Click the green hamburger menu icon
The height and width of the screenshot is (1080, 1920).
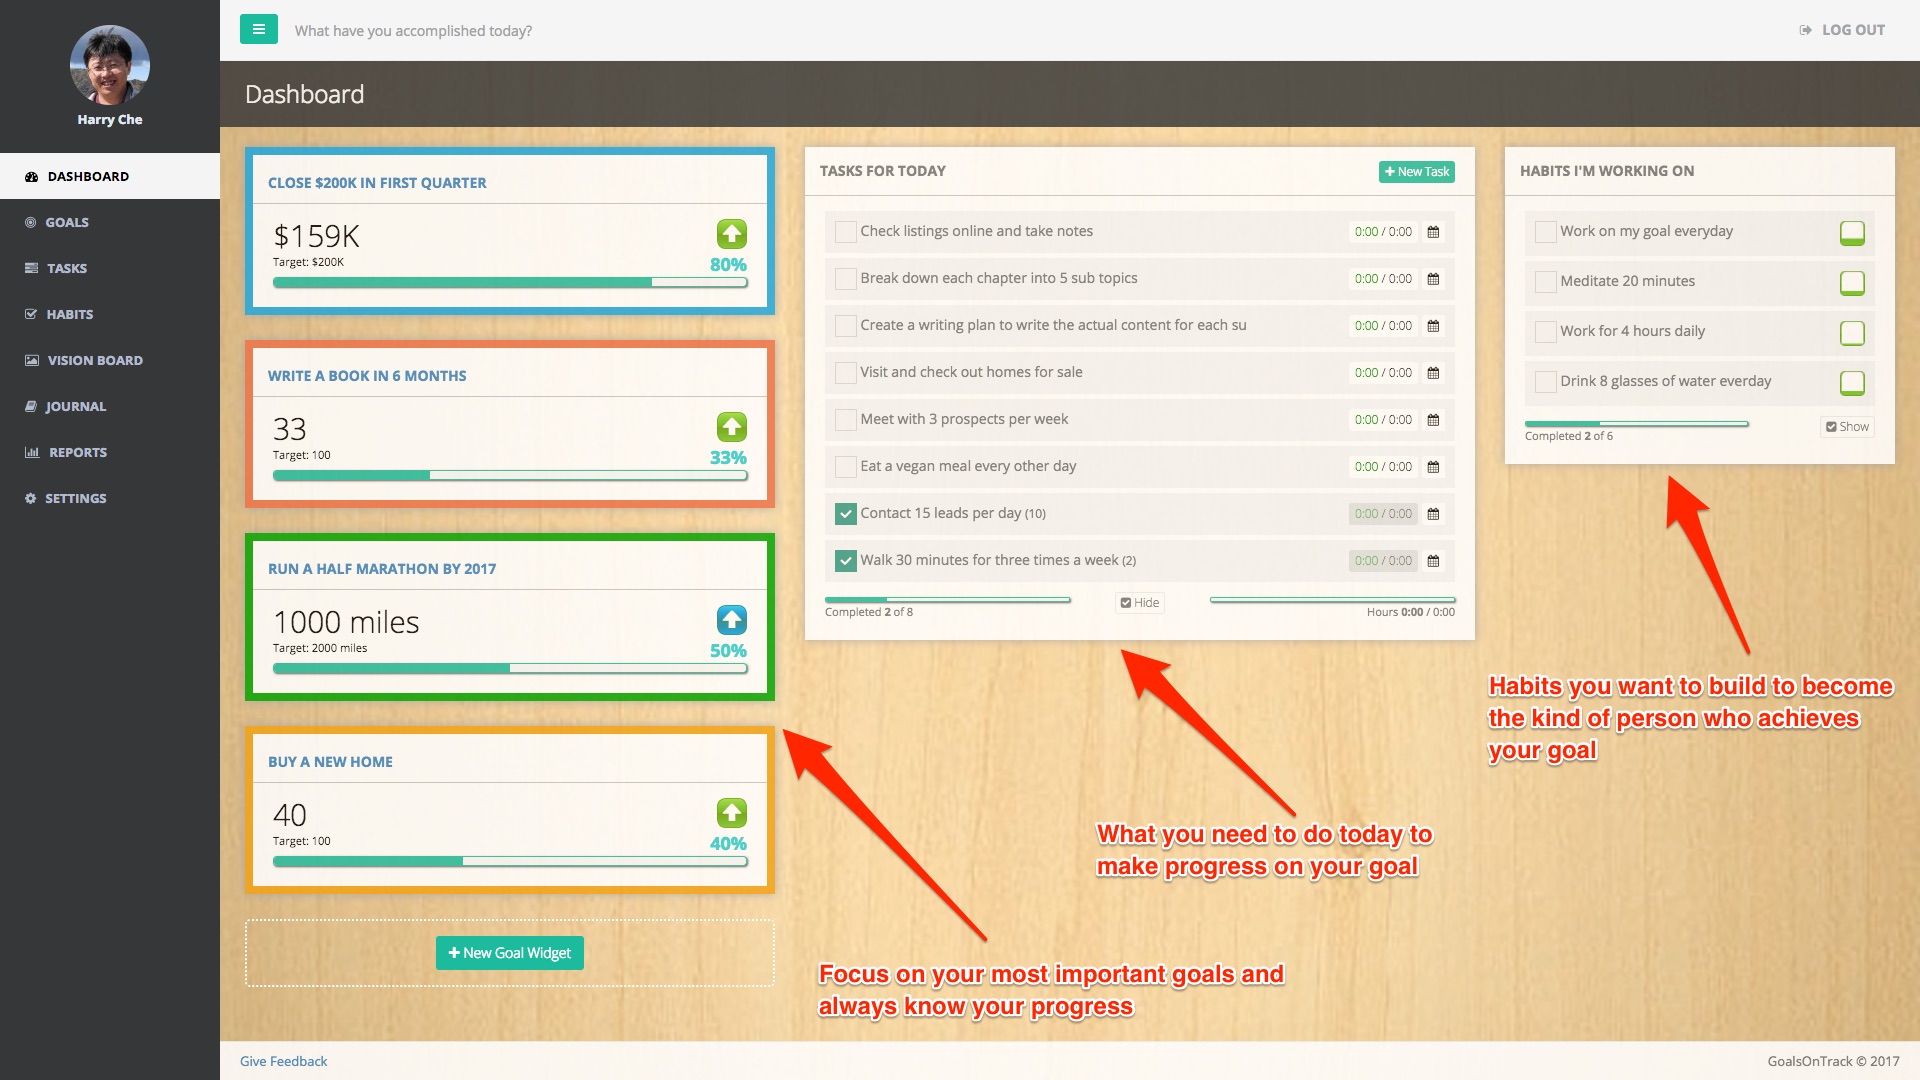[258, 29]
